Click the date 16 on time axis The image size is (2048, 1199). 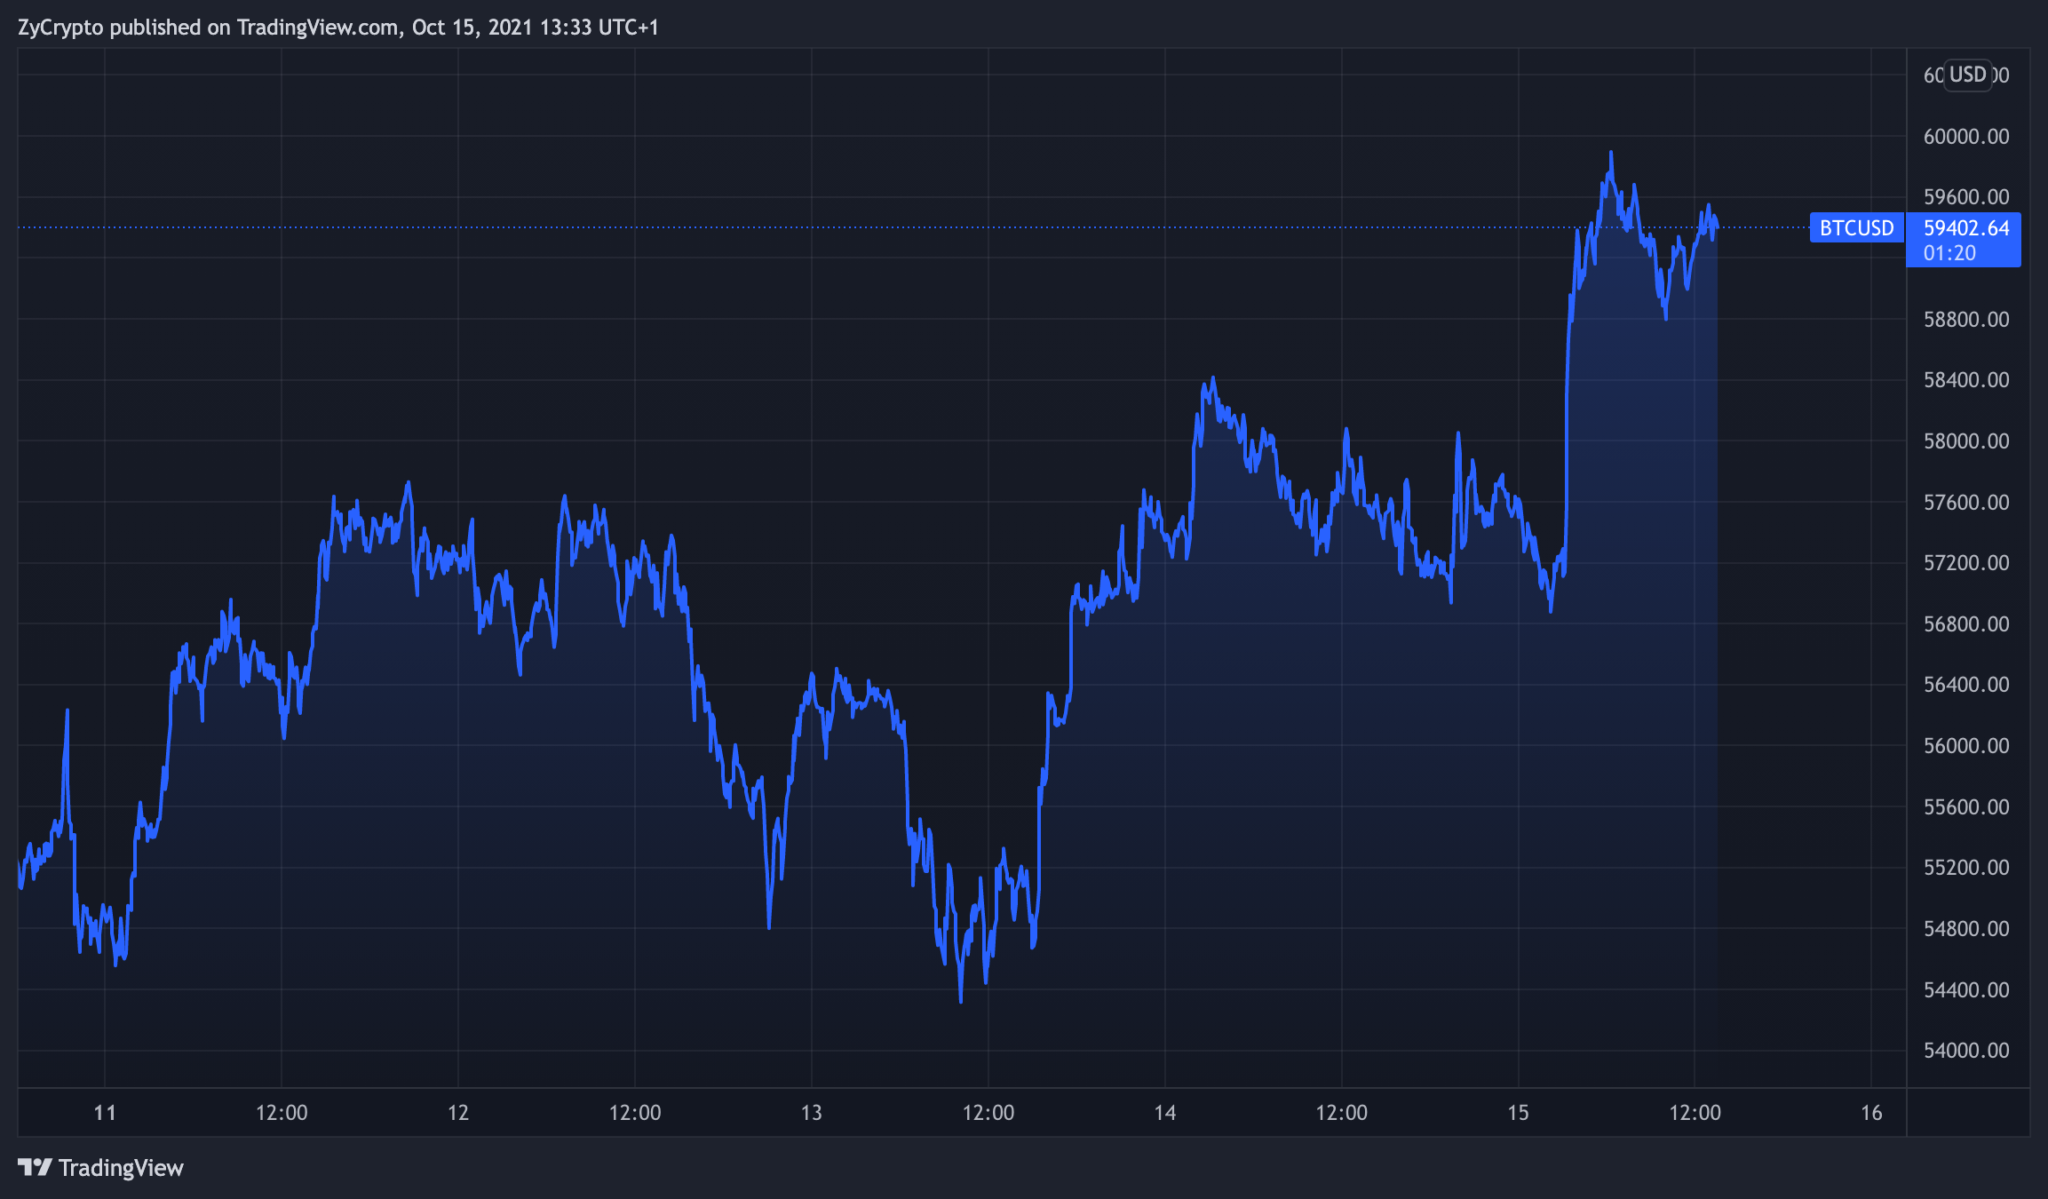(x=1871, y=1113)
